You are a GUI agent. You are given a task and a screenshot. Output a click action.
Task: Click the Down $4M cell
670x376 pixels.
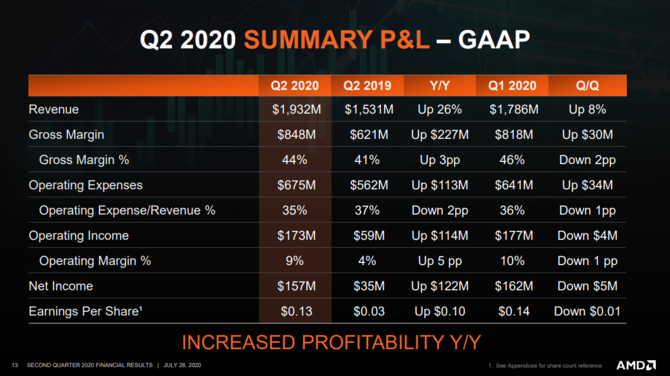pos(587,236)
